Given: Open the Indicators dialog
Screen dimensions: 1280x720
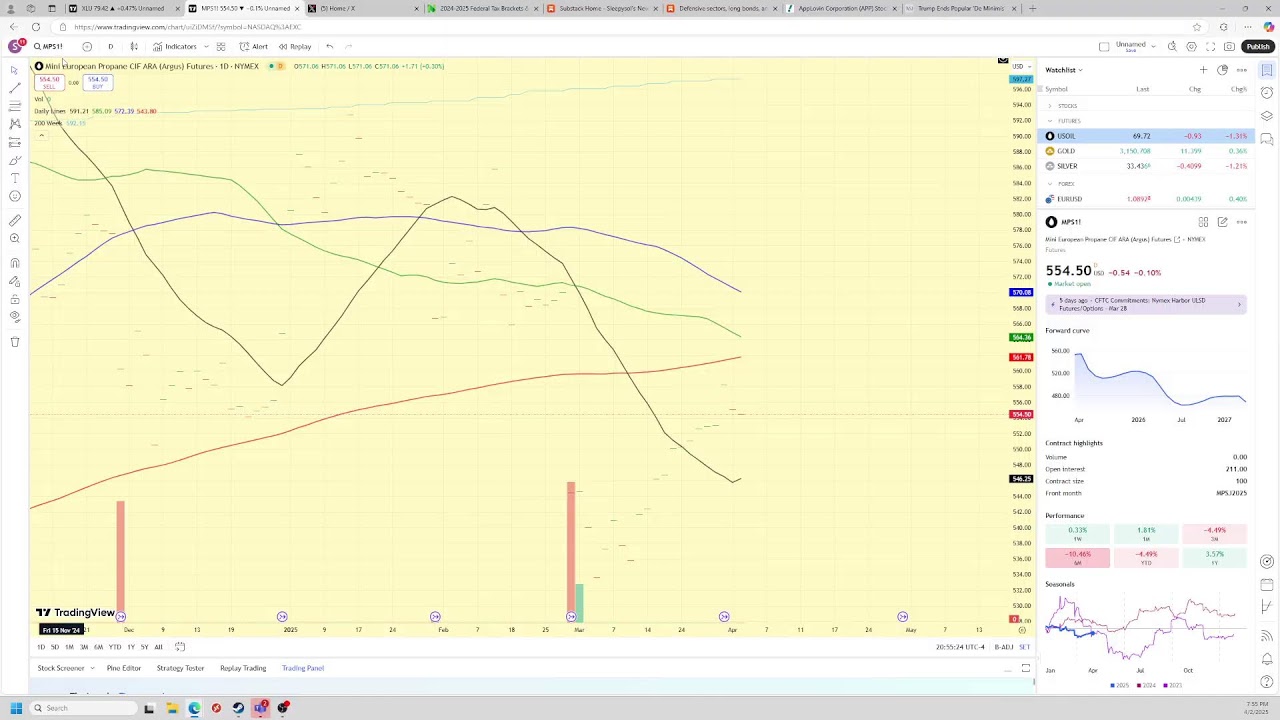Looking at the screenshot, I should (175, 46).
